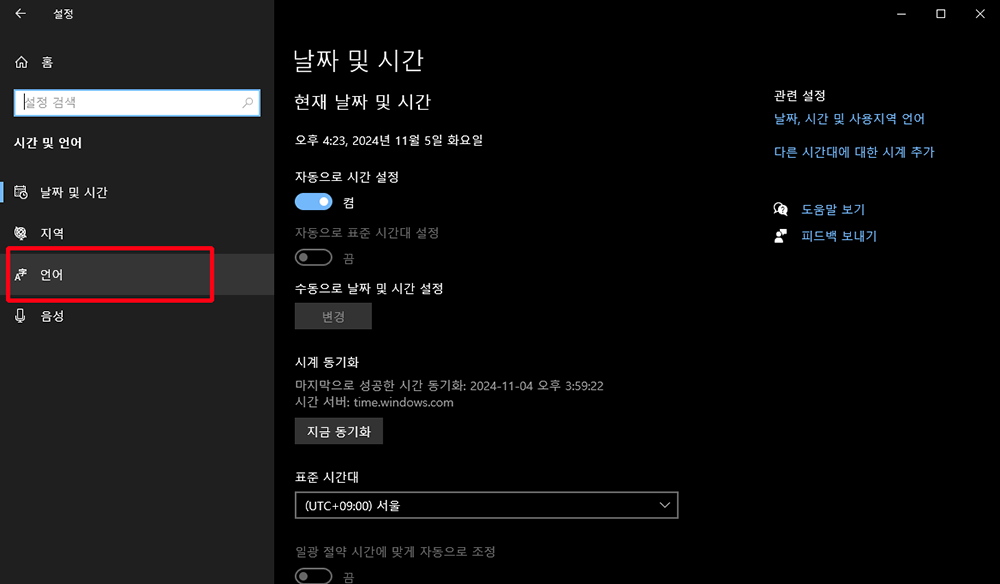
Task: Open 다른 시간대에 대한 시계 추가 link
Action: [x=854, y=152]
